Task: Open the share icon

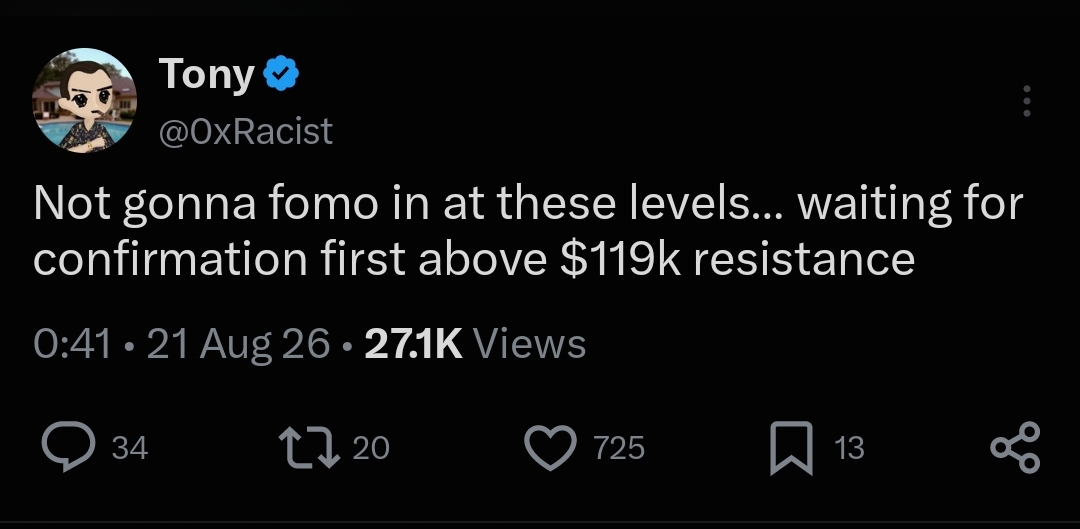Action: point(1015,448)
